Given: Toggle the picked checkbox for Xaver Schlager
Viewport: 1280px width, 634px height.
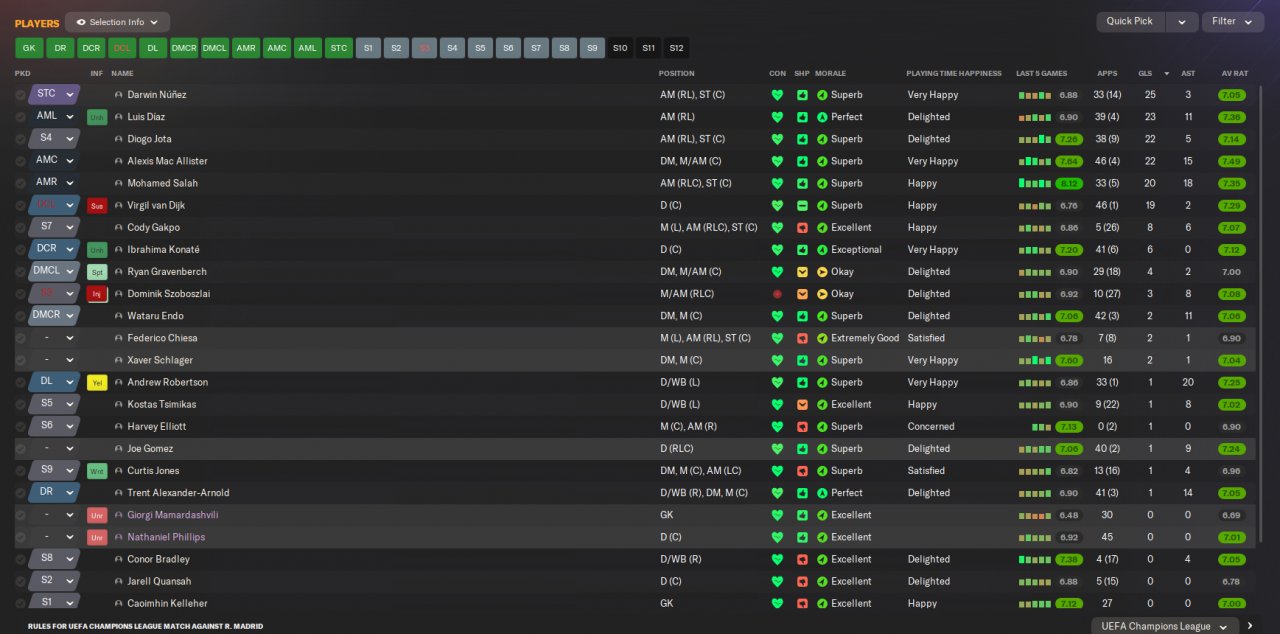Looking at the screenshot, I should tap(20, 360).
